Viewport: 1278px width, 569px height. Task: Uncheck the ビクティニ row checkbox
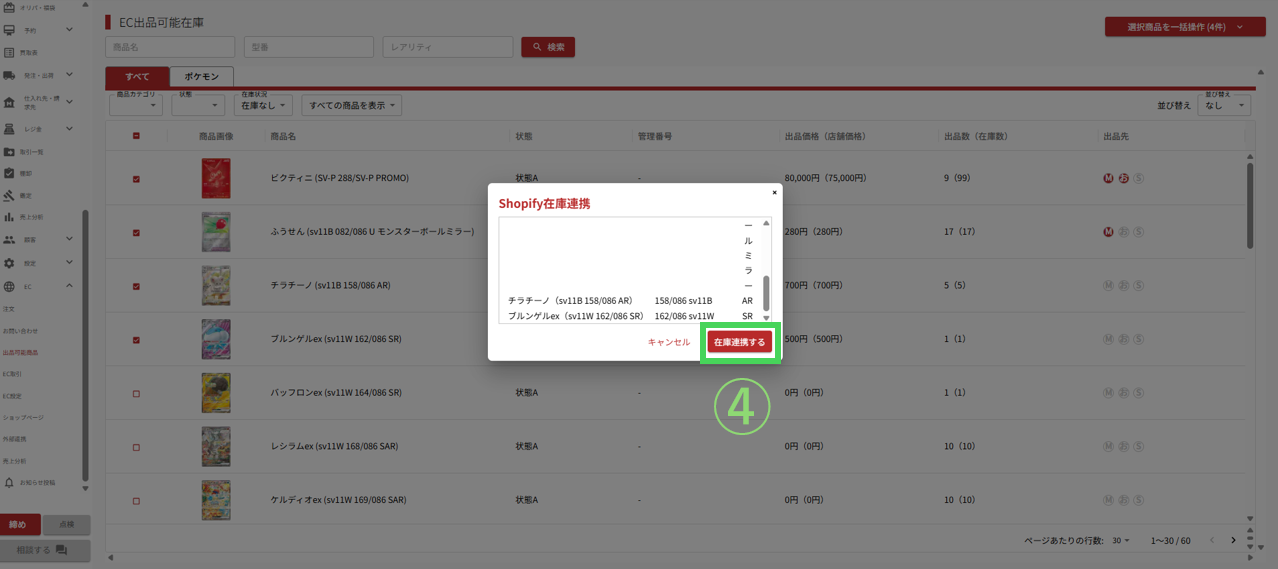click(x=136, y=179)
